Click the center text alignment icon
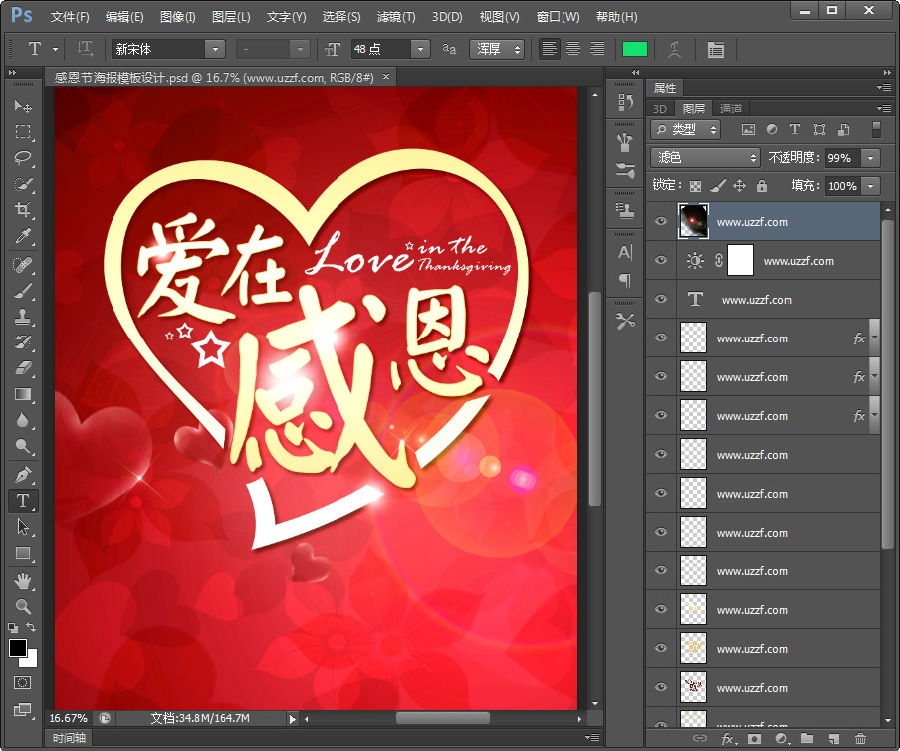 coord(573,49)
